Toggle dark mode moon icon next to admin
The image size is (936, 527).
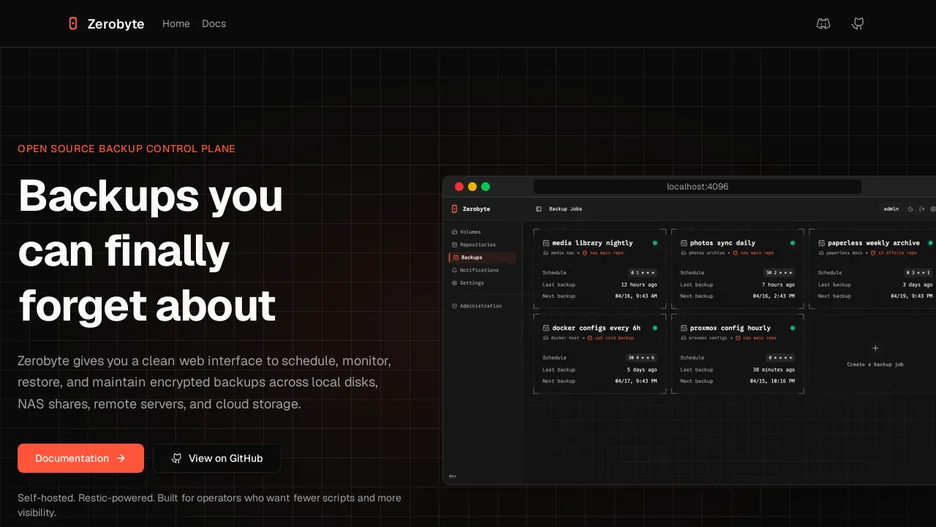click(910, 209)
